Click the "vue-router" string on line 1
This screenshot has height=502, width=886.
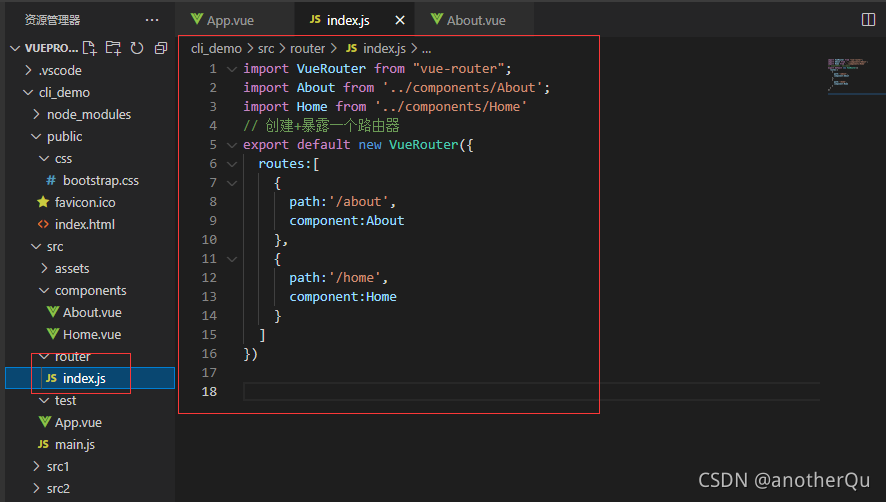pos(458,68)
